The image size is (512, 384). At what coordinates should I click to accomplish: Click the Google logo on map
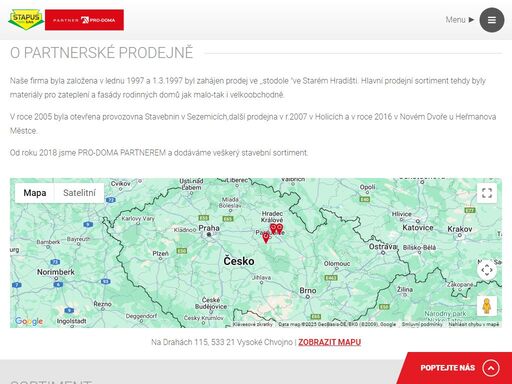point(29,321)
